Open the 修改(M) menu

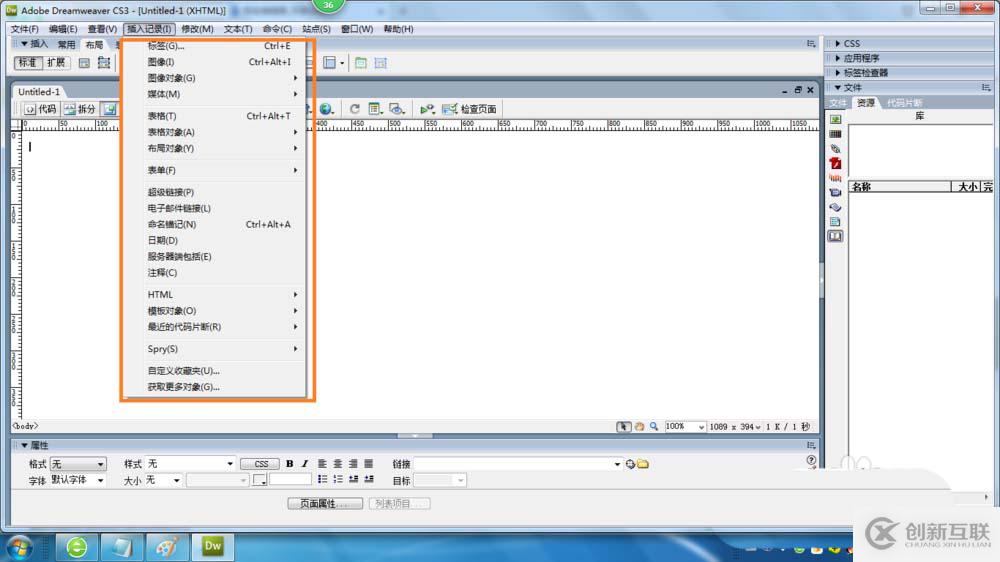[x=197, y=29]
